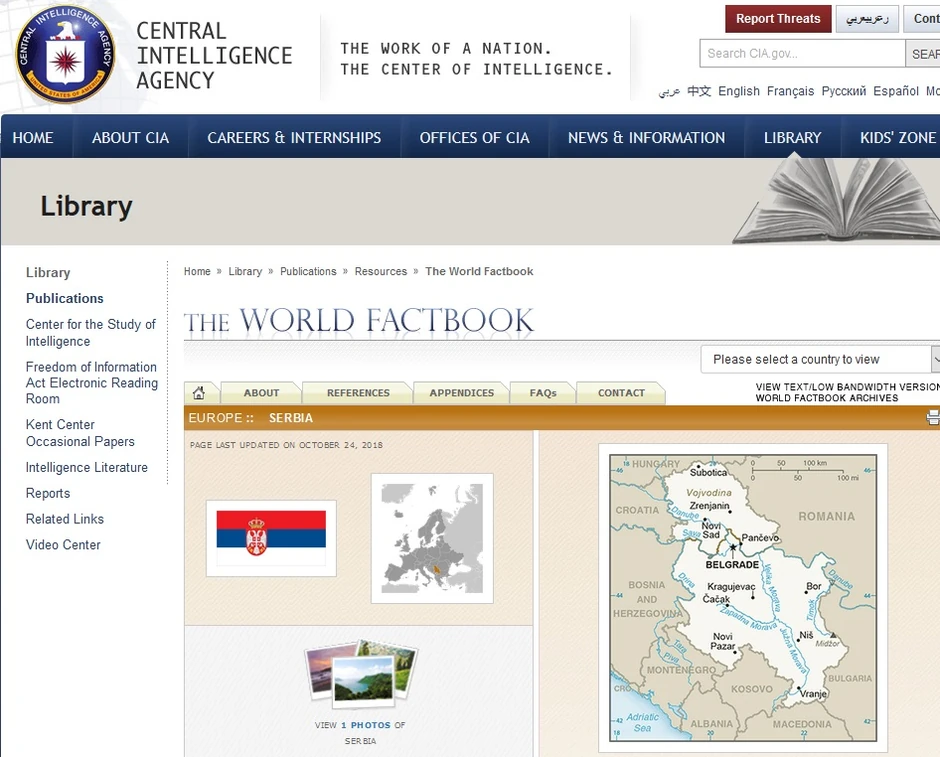Switch to the REFERENCES tab
The height and width of the screenshot is (757, 940).
(357, 393)
